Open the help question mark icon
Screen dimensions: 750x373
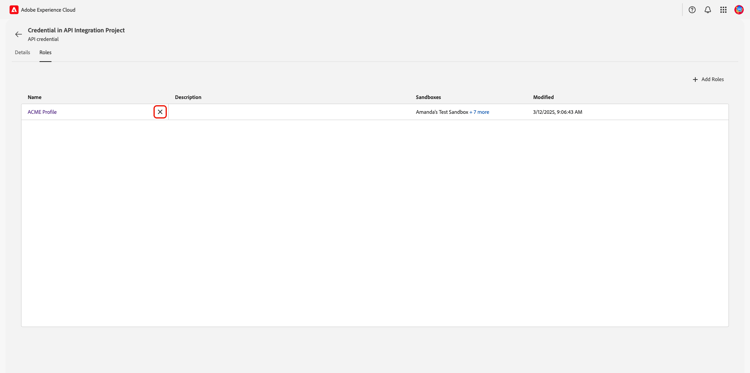pos(692,10)
